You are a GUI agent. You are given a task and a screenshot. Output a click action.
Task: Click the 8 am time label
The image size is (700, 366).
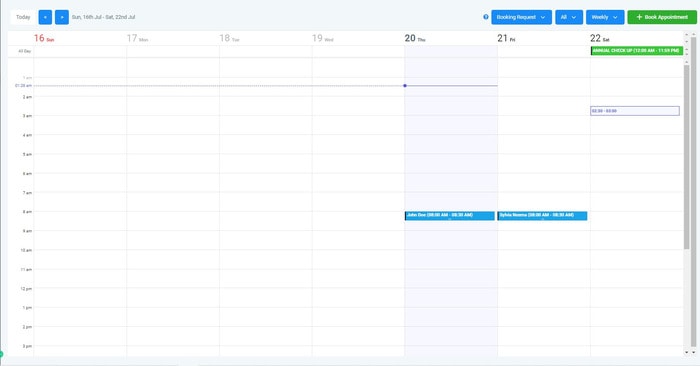pos(27,212)
